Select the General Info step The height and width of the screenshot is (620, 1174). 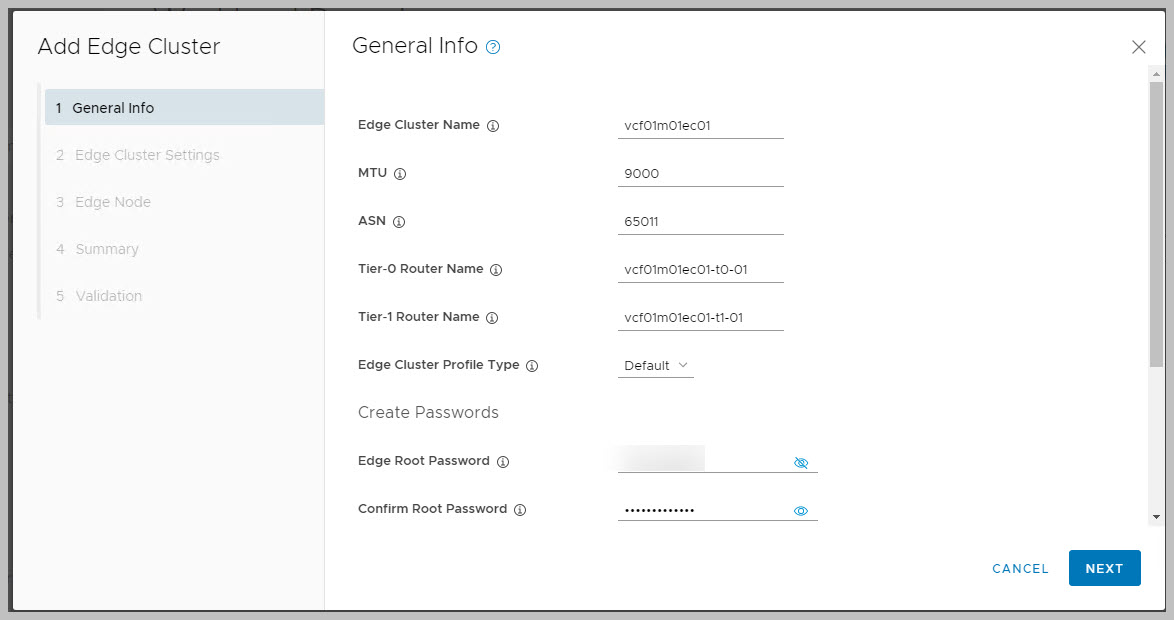tap(113, 108)
